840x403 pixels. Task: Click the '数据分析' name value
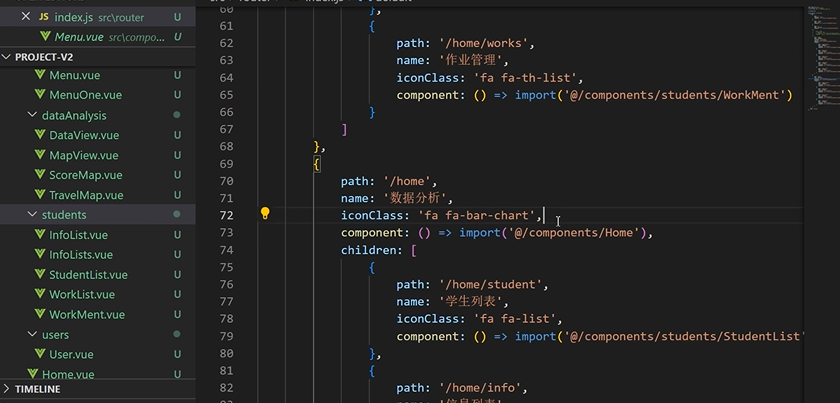(415, 198)
